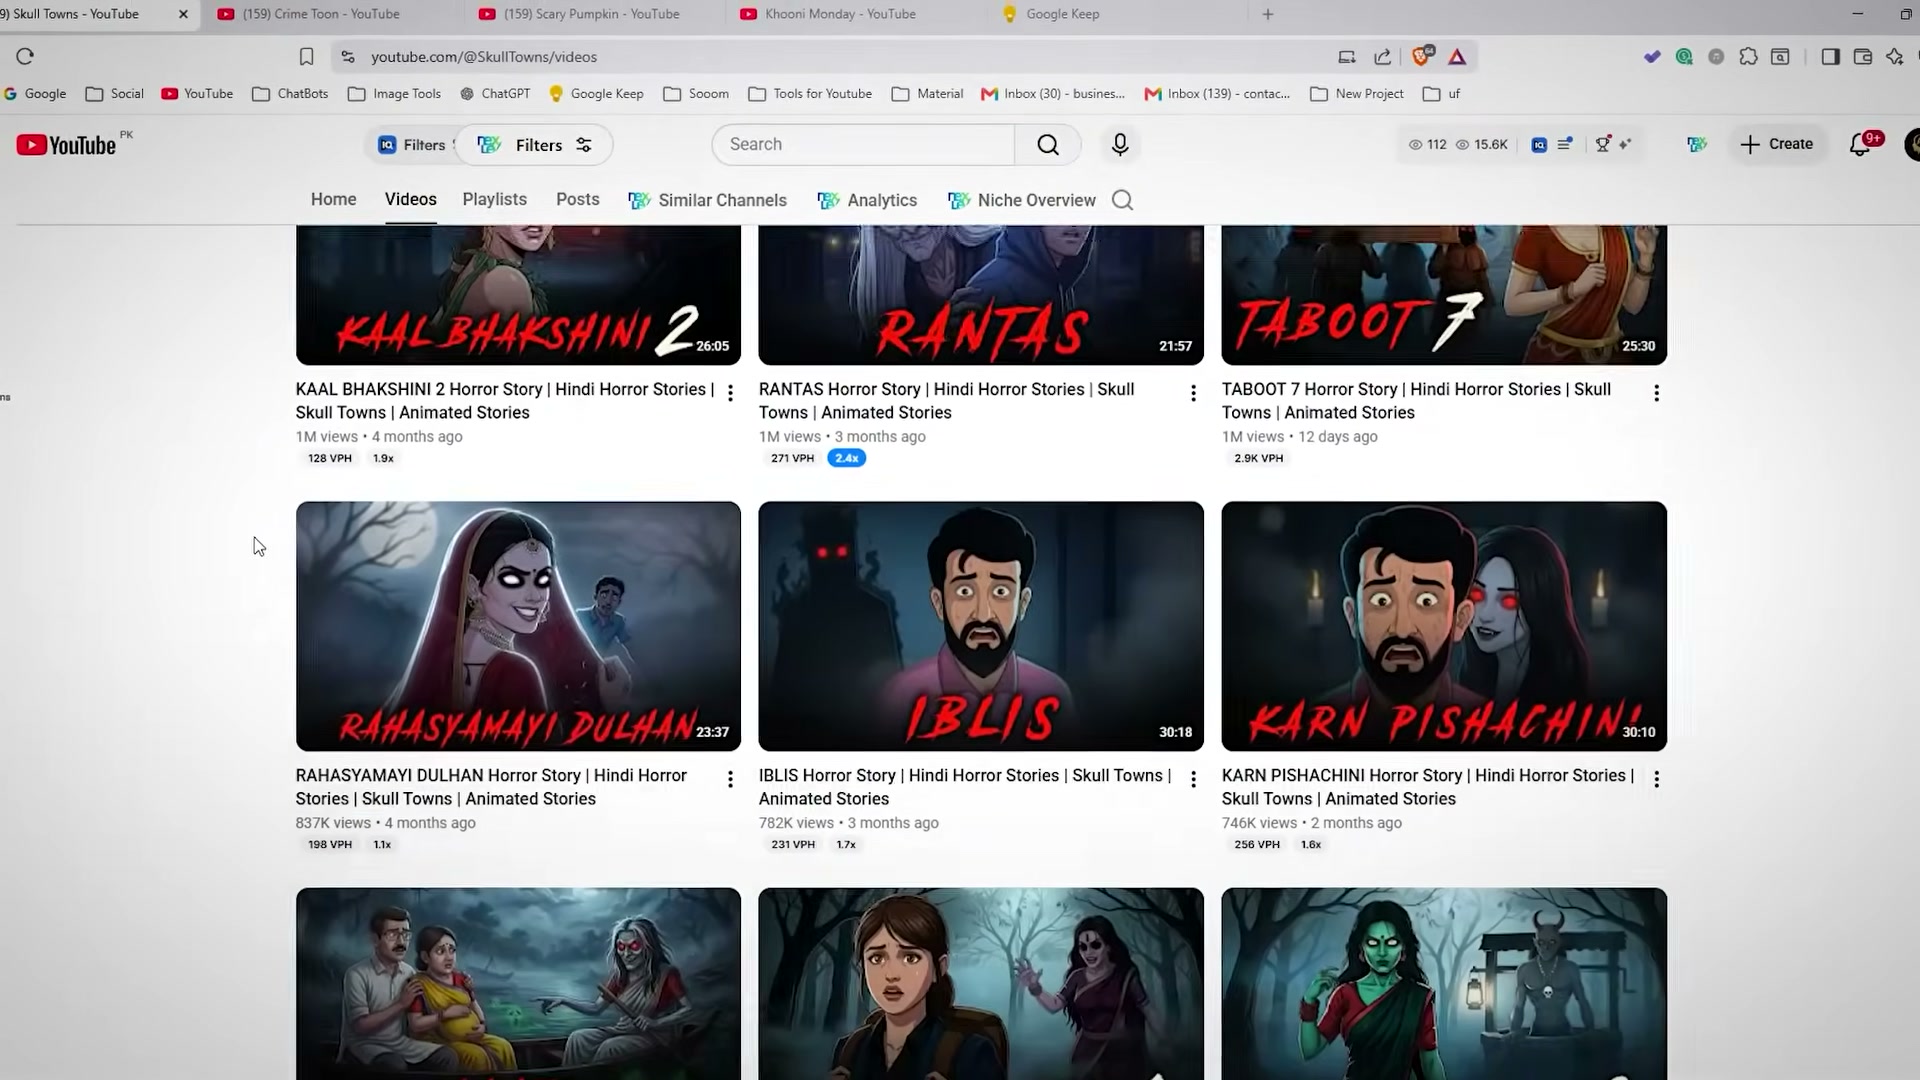Search within the channel using the magnifier icon

pos(1122,200)
